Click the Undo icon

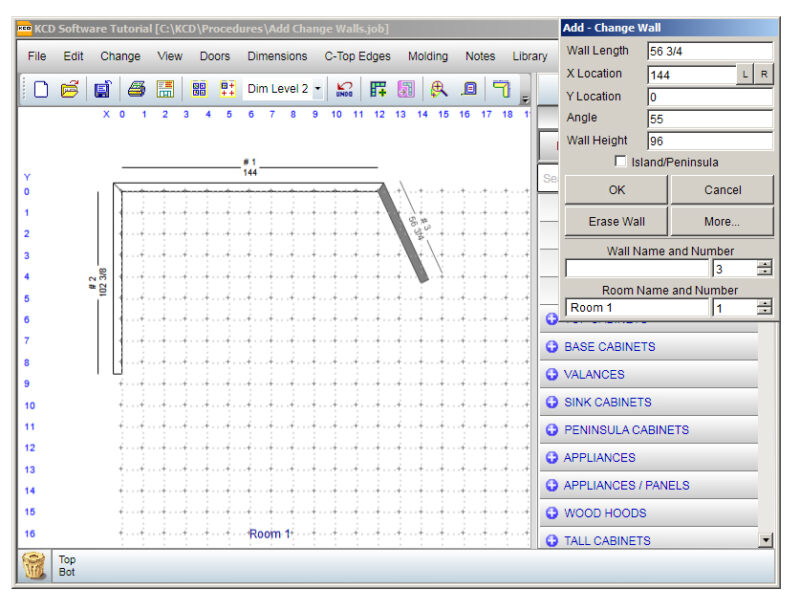(345, 89)
